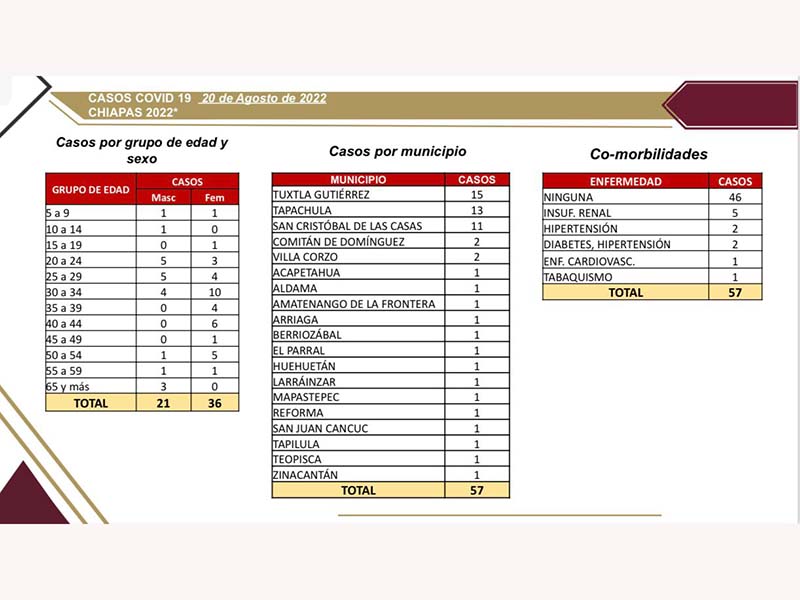This screenshot has height=600, width=800.
Task: Click the '20 a 24' age group label
Action: (x=64, y=261)
